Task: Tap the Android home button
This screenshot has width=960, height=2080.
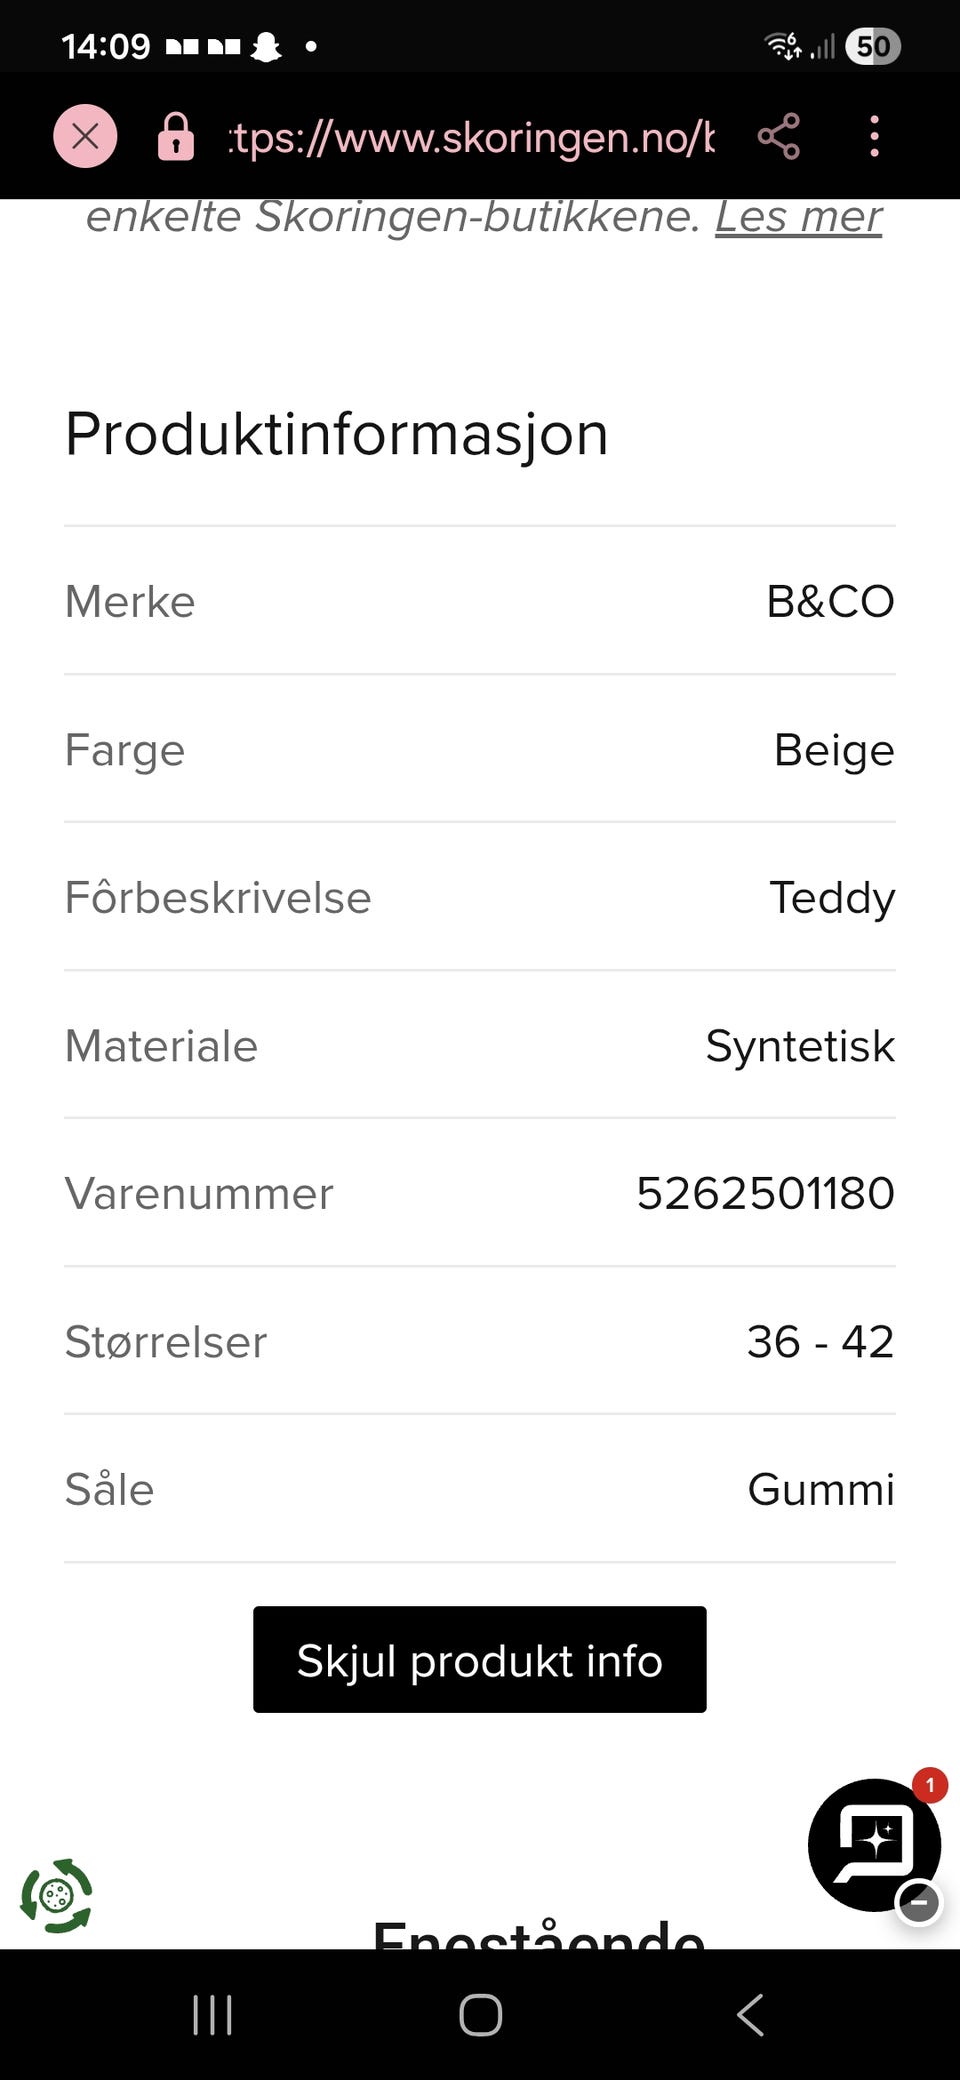Action: click(x=480, y=2015)
